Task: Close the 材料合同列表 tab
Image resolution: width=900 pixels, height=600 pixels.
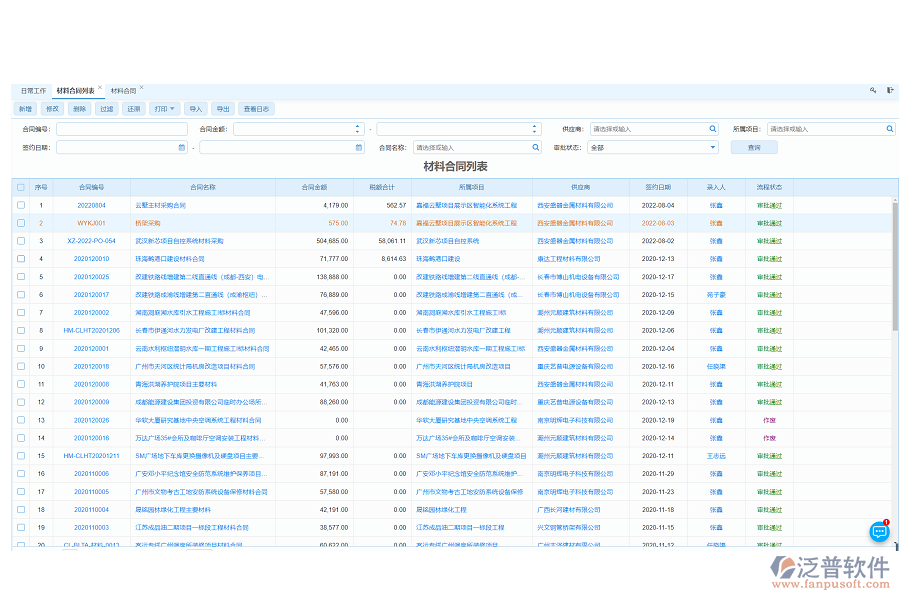Action: (x=100, y=88)
